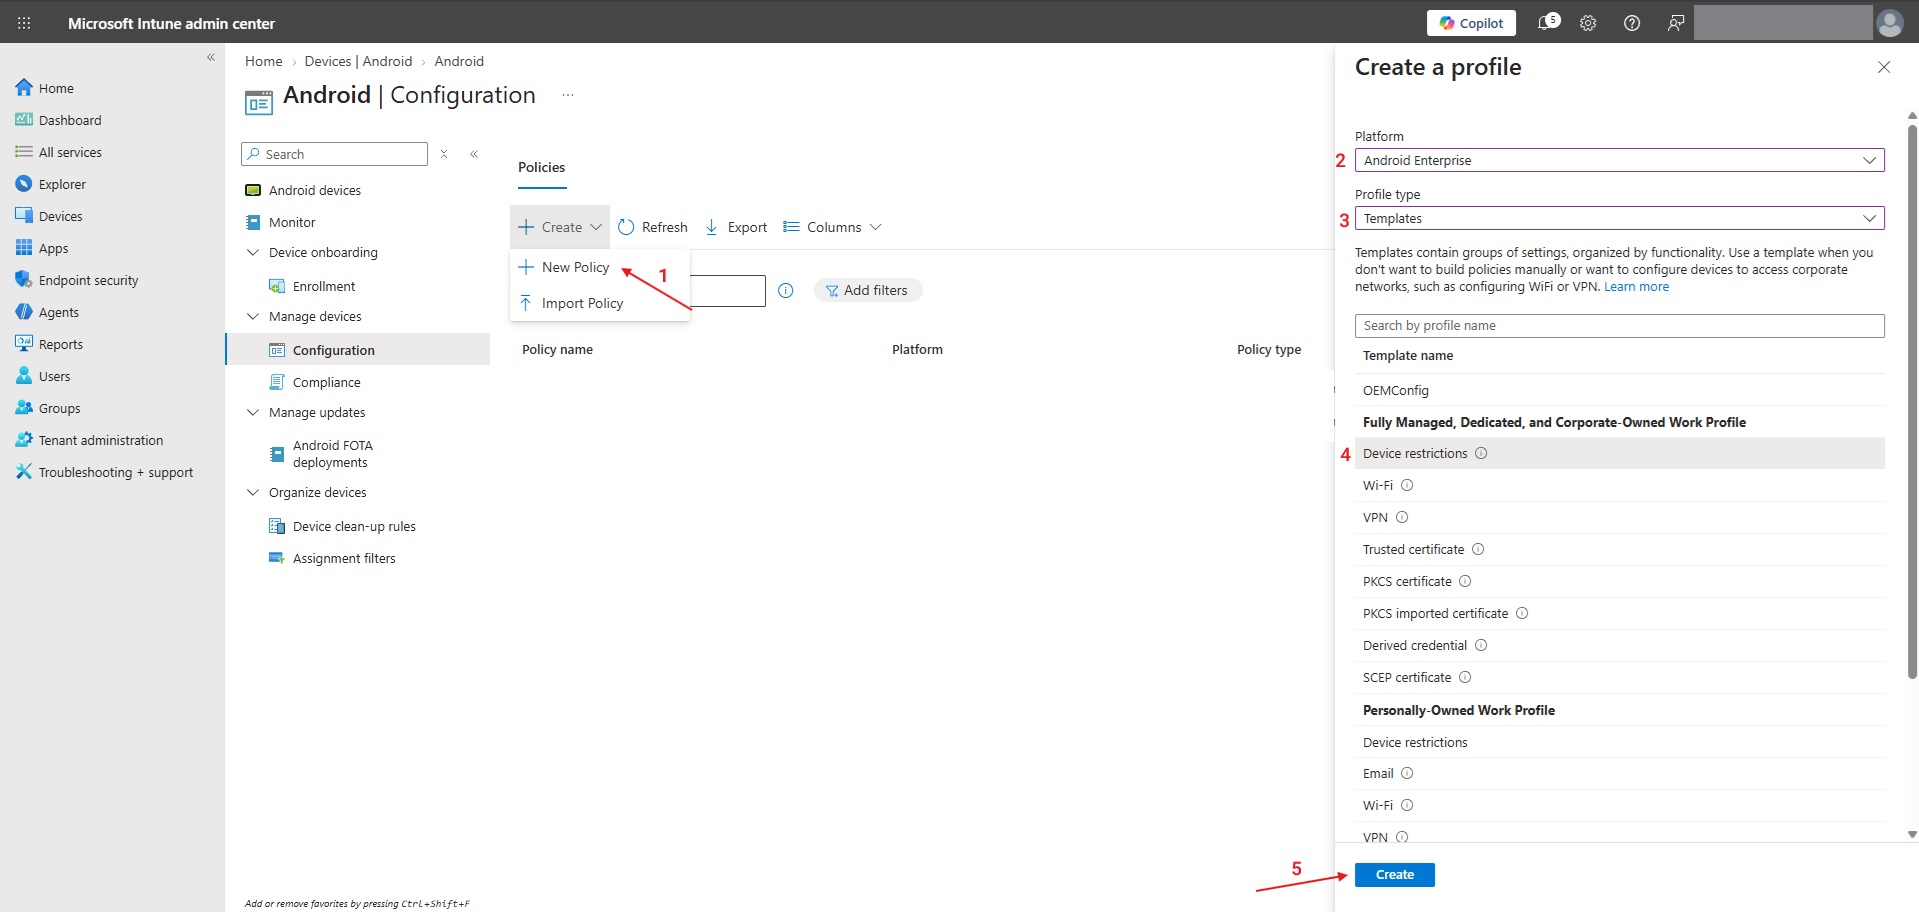Open the settings gear icon
1919x912 pixels.
point(1588,23)
